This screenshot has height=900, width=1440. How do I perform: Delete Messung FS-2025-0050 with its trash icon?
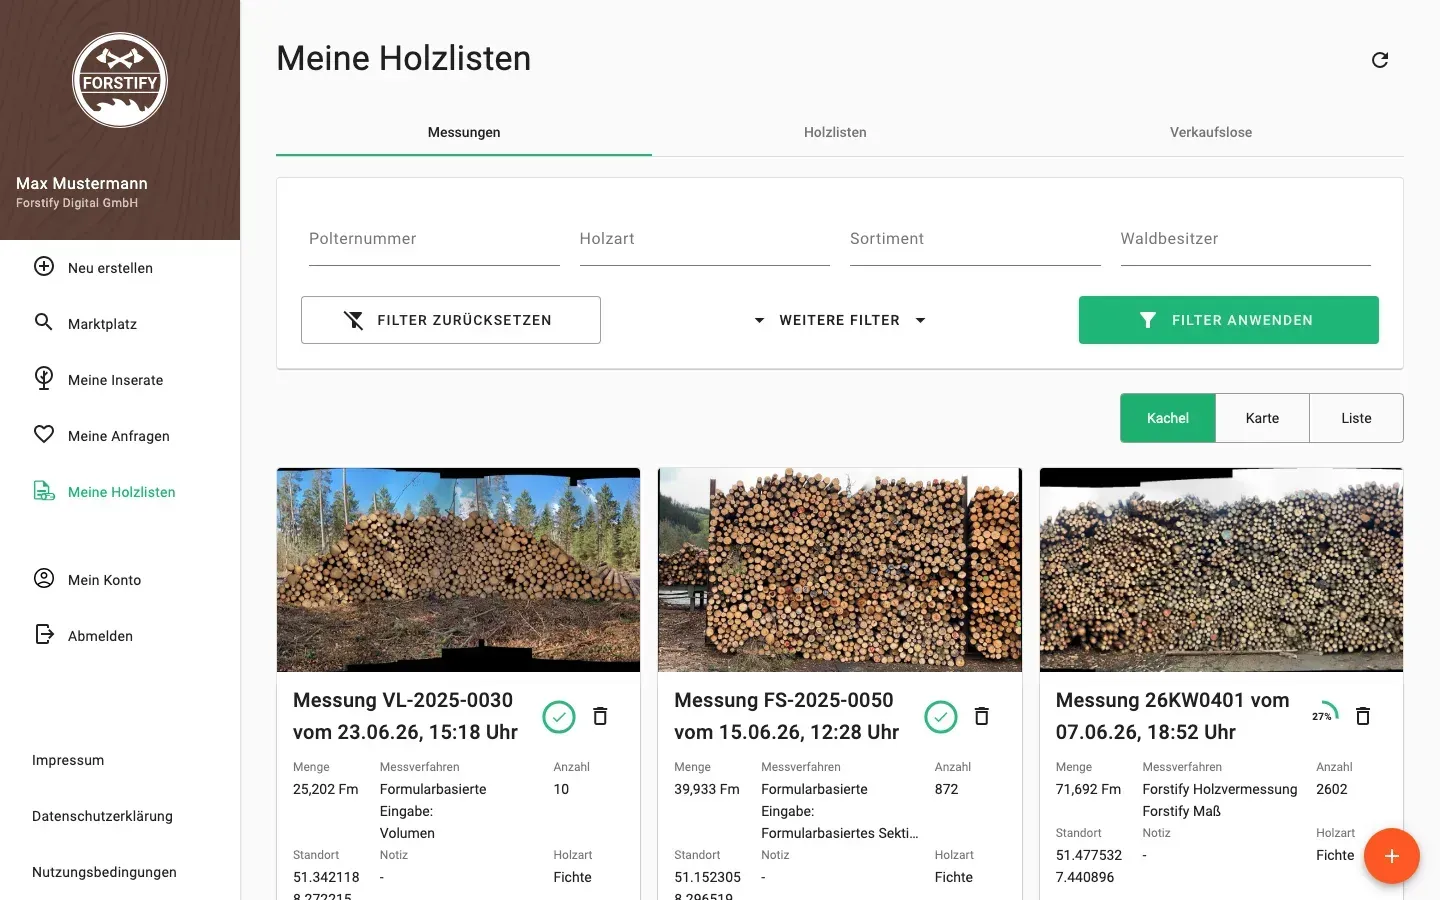coord(982,716)
